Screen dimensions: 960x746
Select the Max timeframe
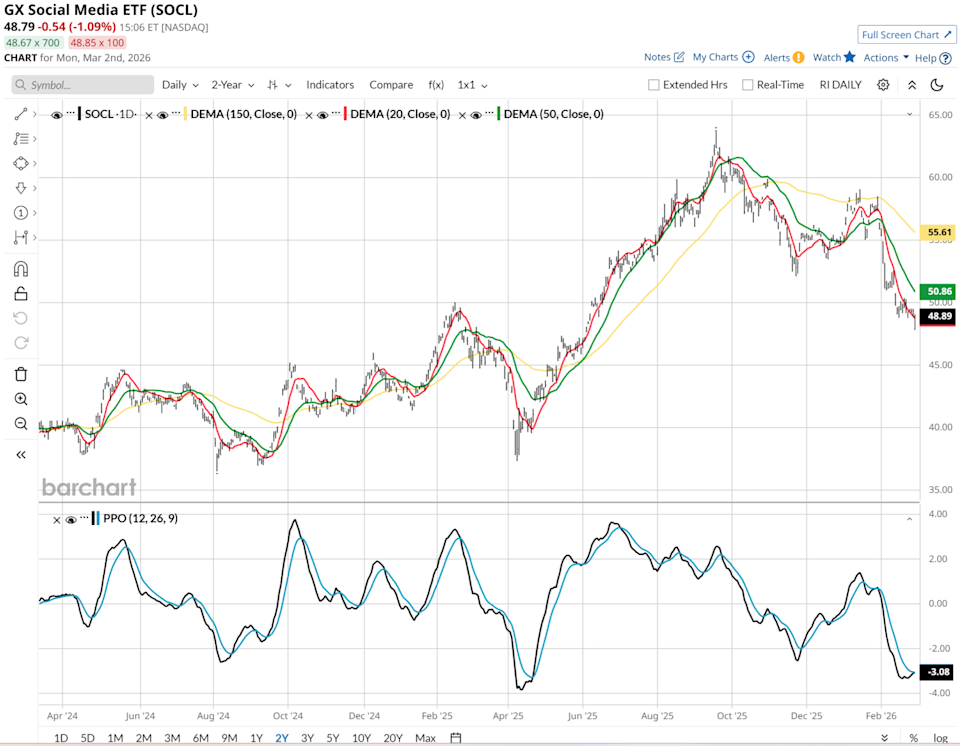426,737
